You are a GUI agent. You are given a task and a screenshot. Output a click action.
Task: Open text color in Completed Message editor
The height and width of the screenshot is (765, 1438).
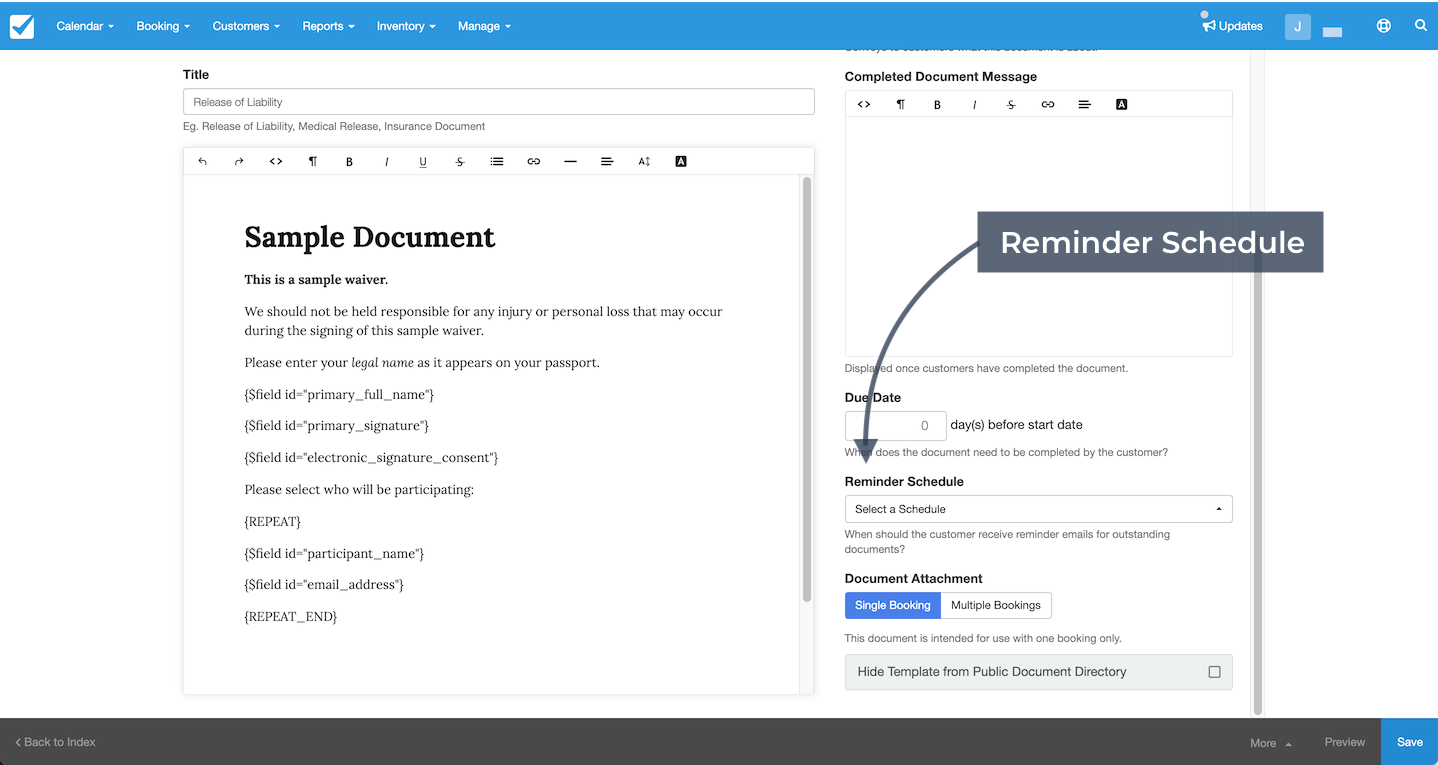tap(1121, 104)
